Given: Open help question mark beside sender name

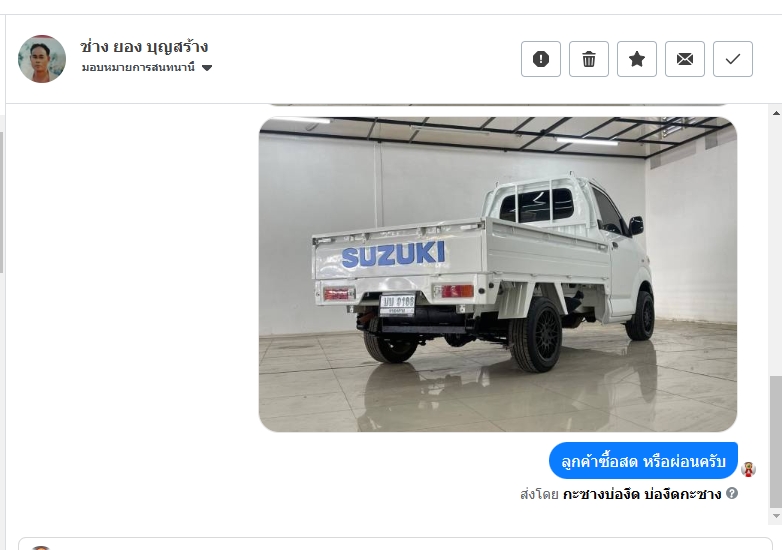Looking at the screenshot, I should pos(732,493).
